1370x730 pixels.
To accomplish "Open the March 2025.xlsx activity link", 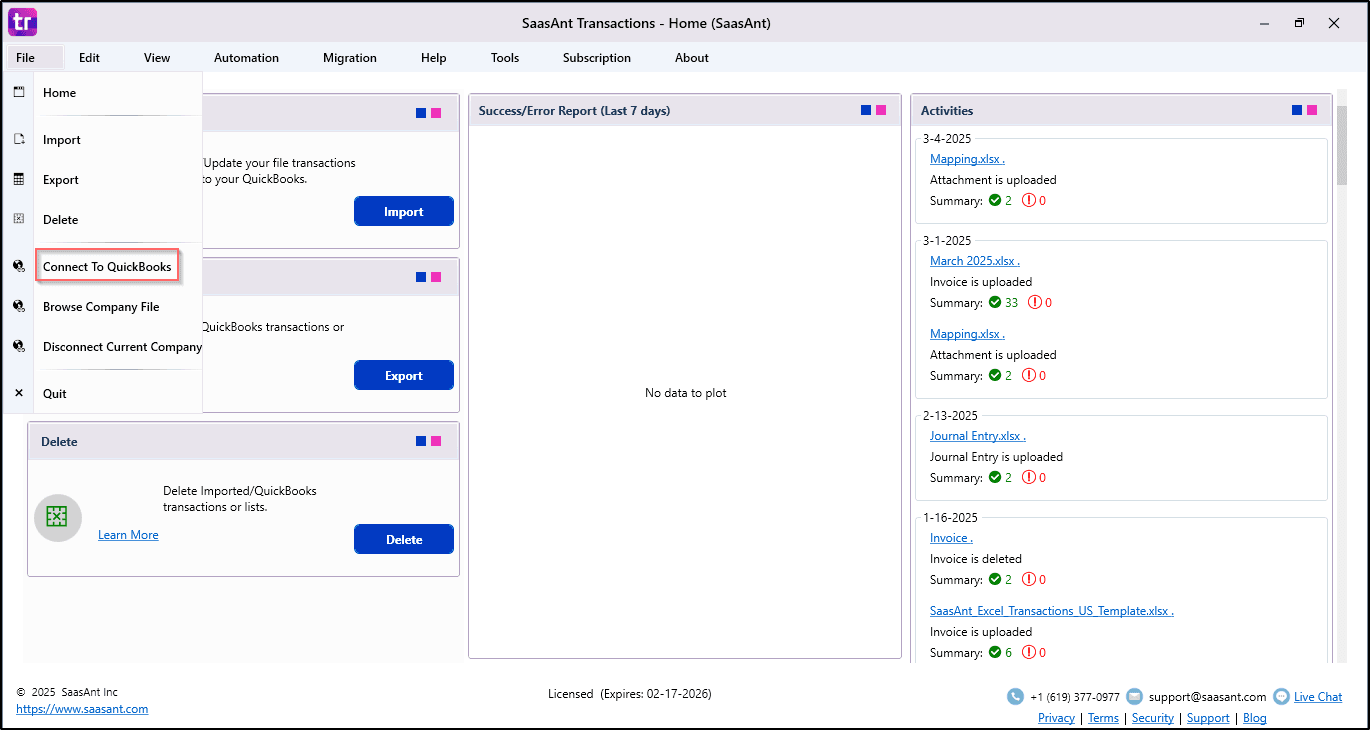I will (x=974, y=261).
